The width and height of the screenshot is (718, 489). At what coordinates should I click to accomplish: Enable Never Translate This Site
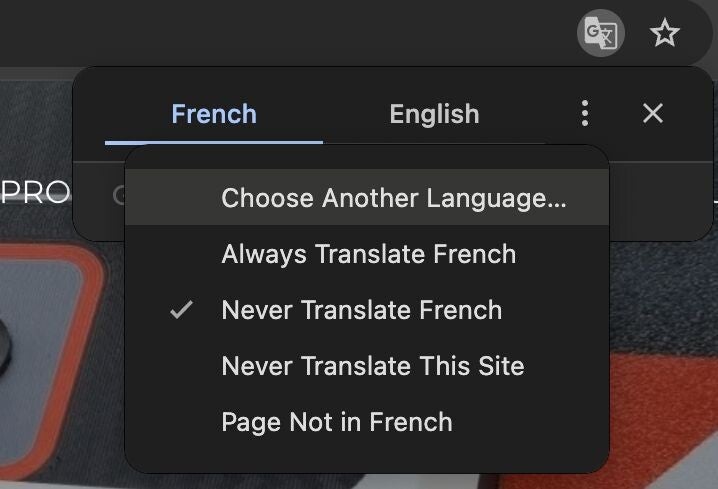[x=372, y=366]
